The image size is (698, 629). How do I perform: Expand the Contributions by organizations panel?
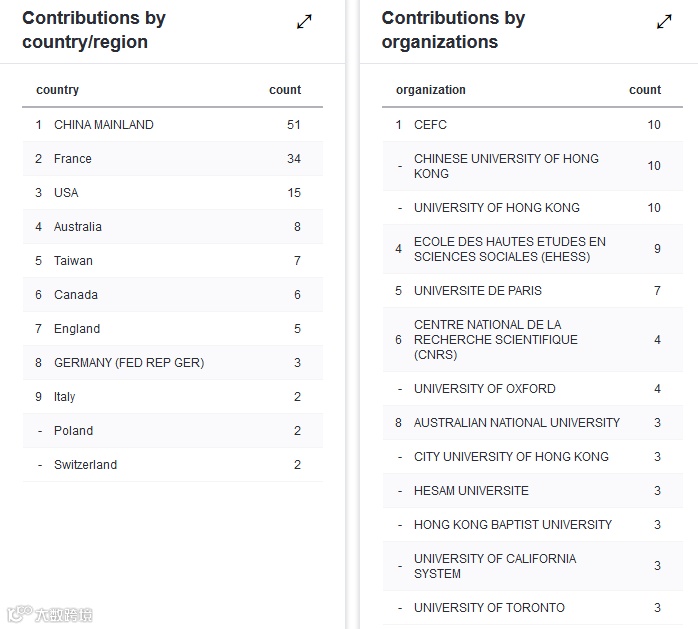[x=664, y=22]
